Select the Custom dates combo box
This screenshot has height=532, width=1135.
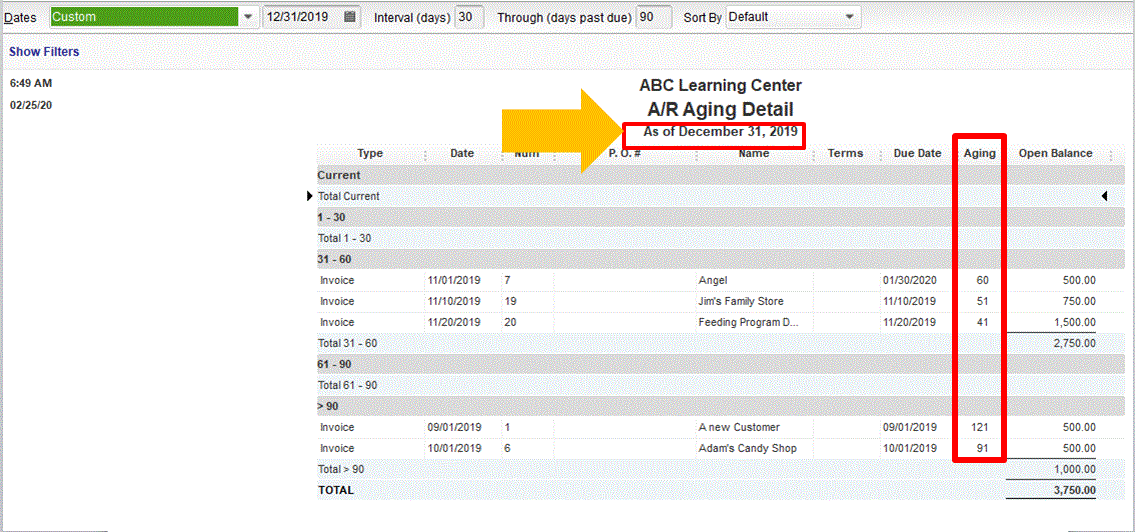pyautogui.click(x=144, y=17)
